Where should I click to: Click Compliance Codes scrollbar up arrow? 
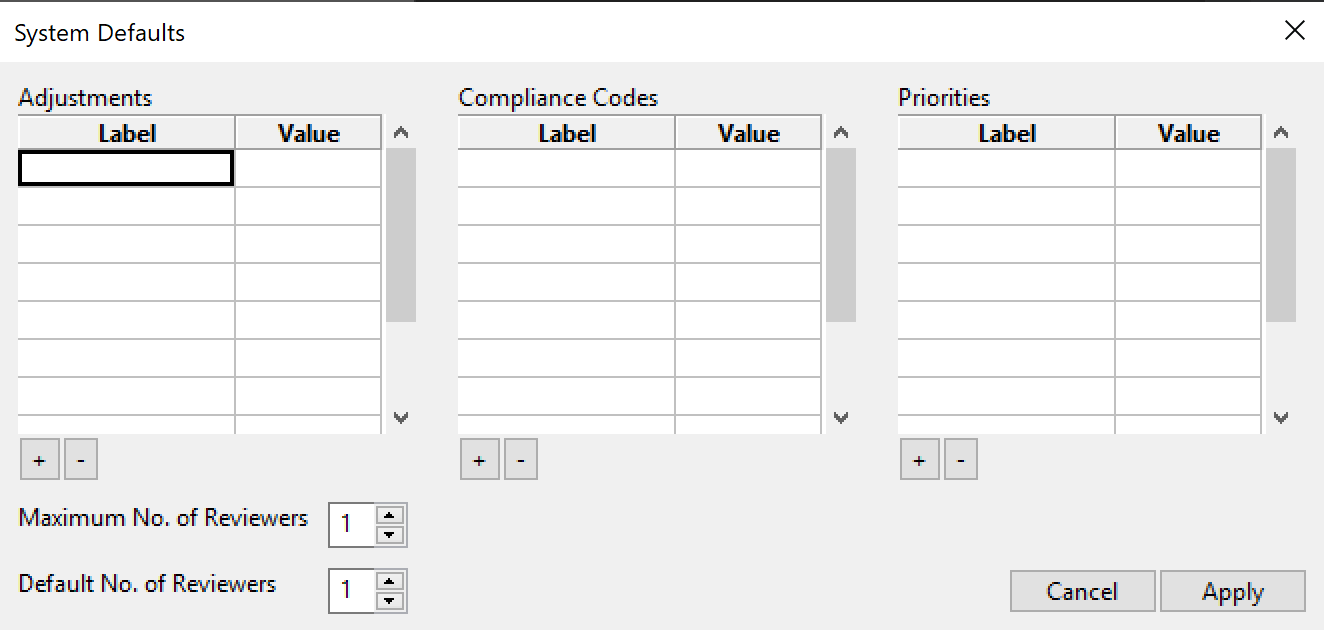point(841,132)
